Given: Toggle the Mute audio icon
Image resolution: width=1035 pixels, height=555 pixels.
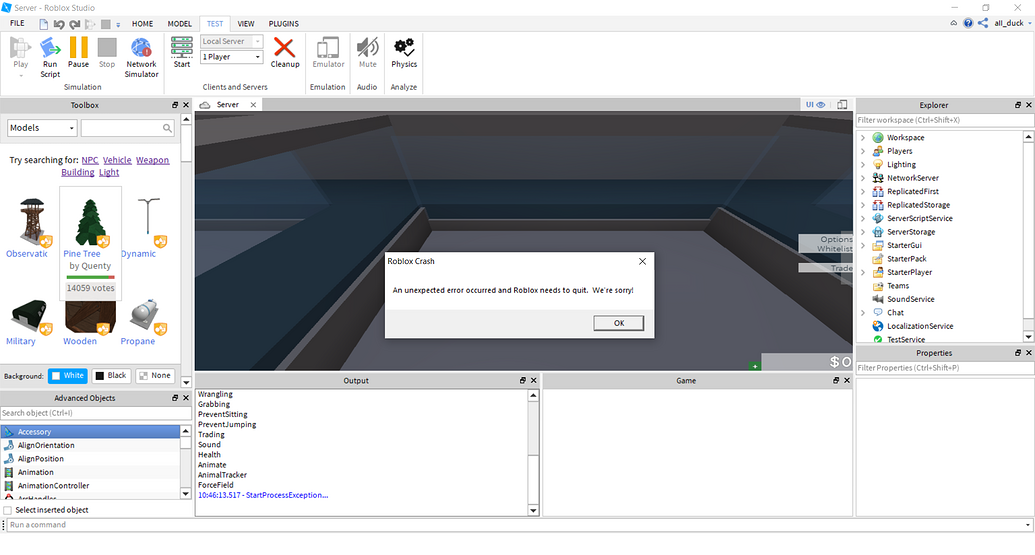Looking at the screenshot, I should click(368, 48).
